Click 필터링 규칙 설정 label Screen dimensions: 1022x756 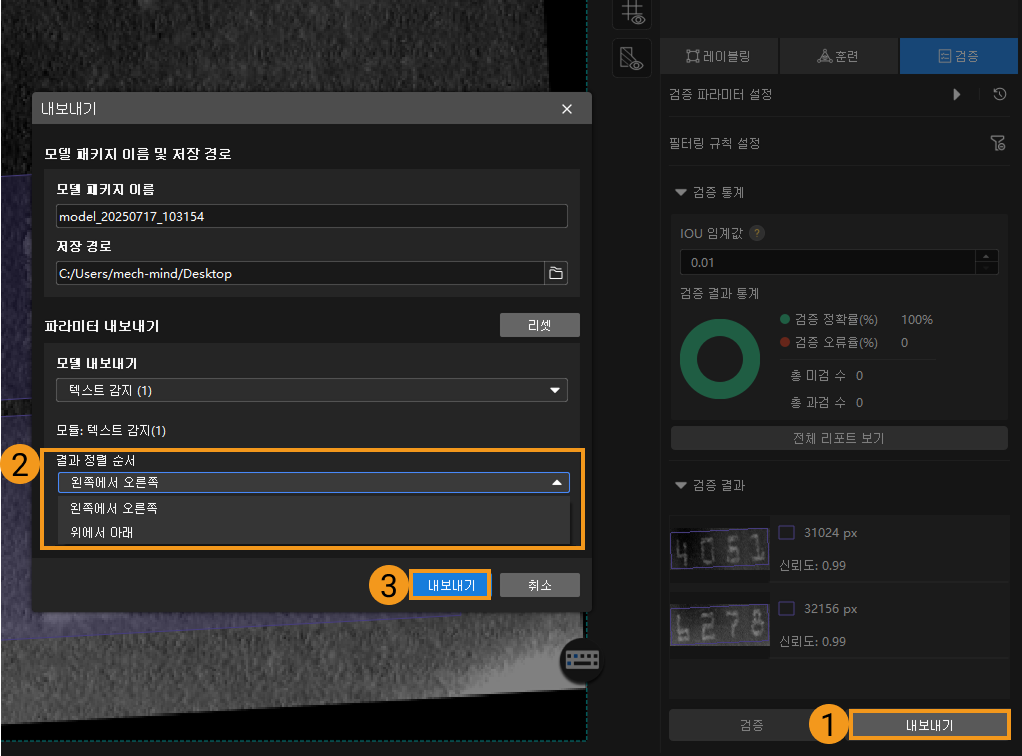714,143
